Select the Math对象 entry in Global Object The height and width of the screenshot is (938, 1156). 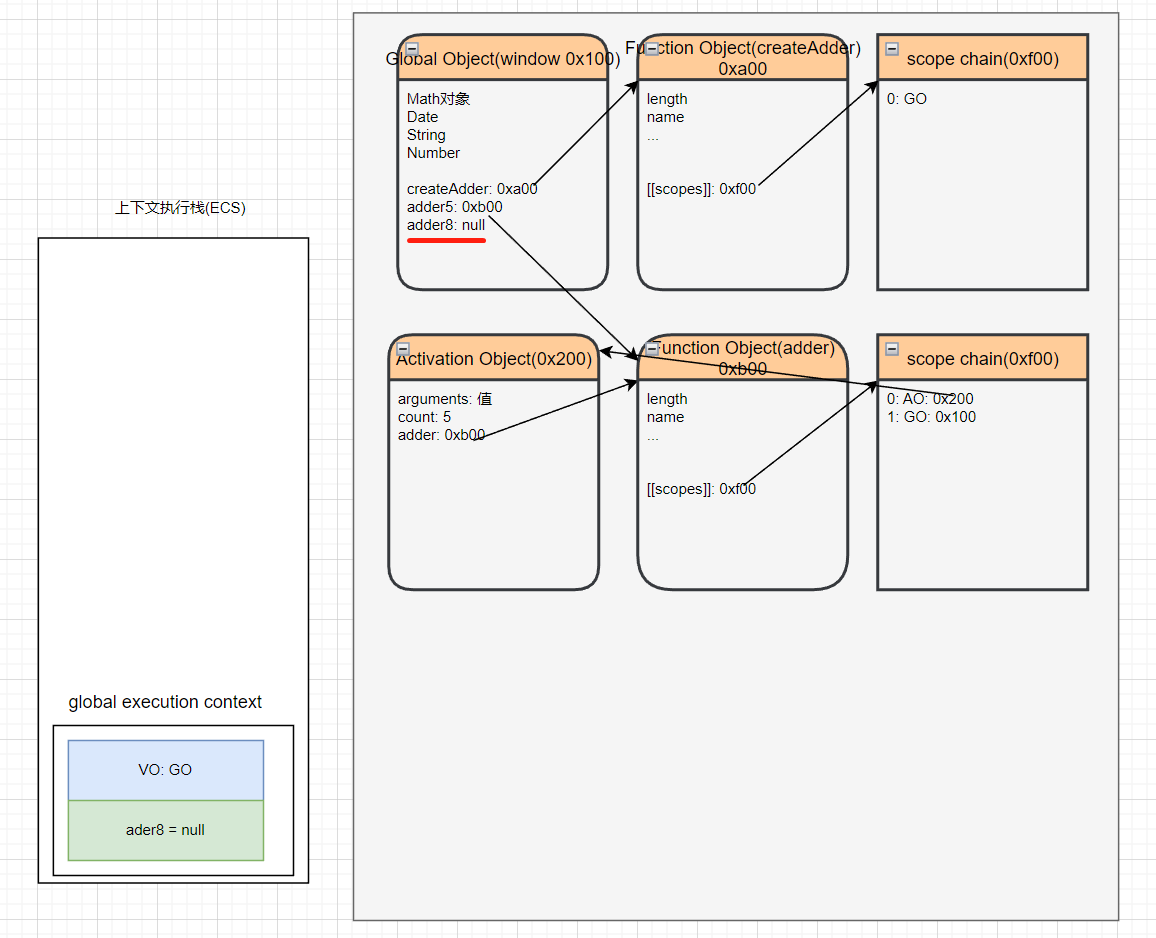(x=438, y=99)
